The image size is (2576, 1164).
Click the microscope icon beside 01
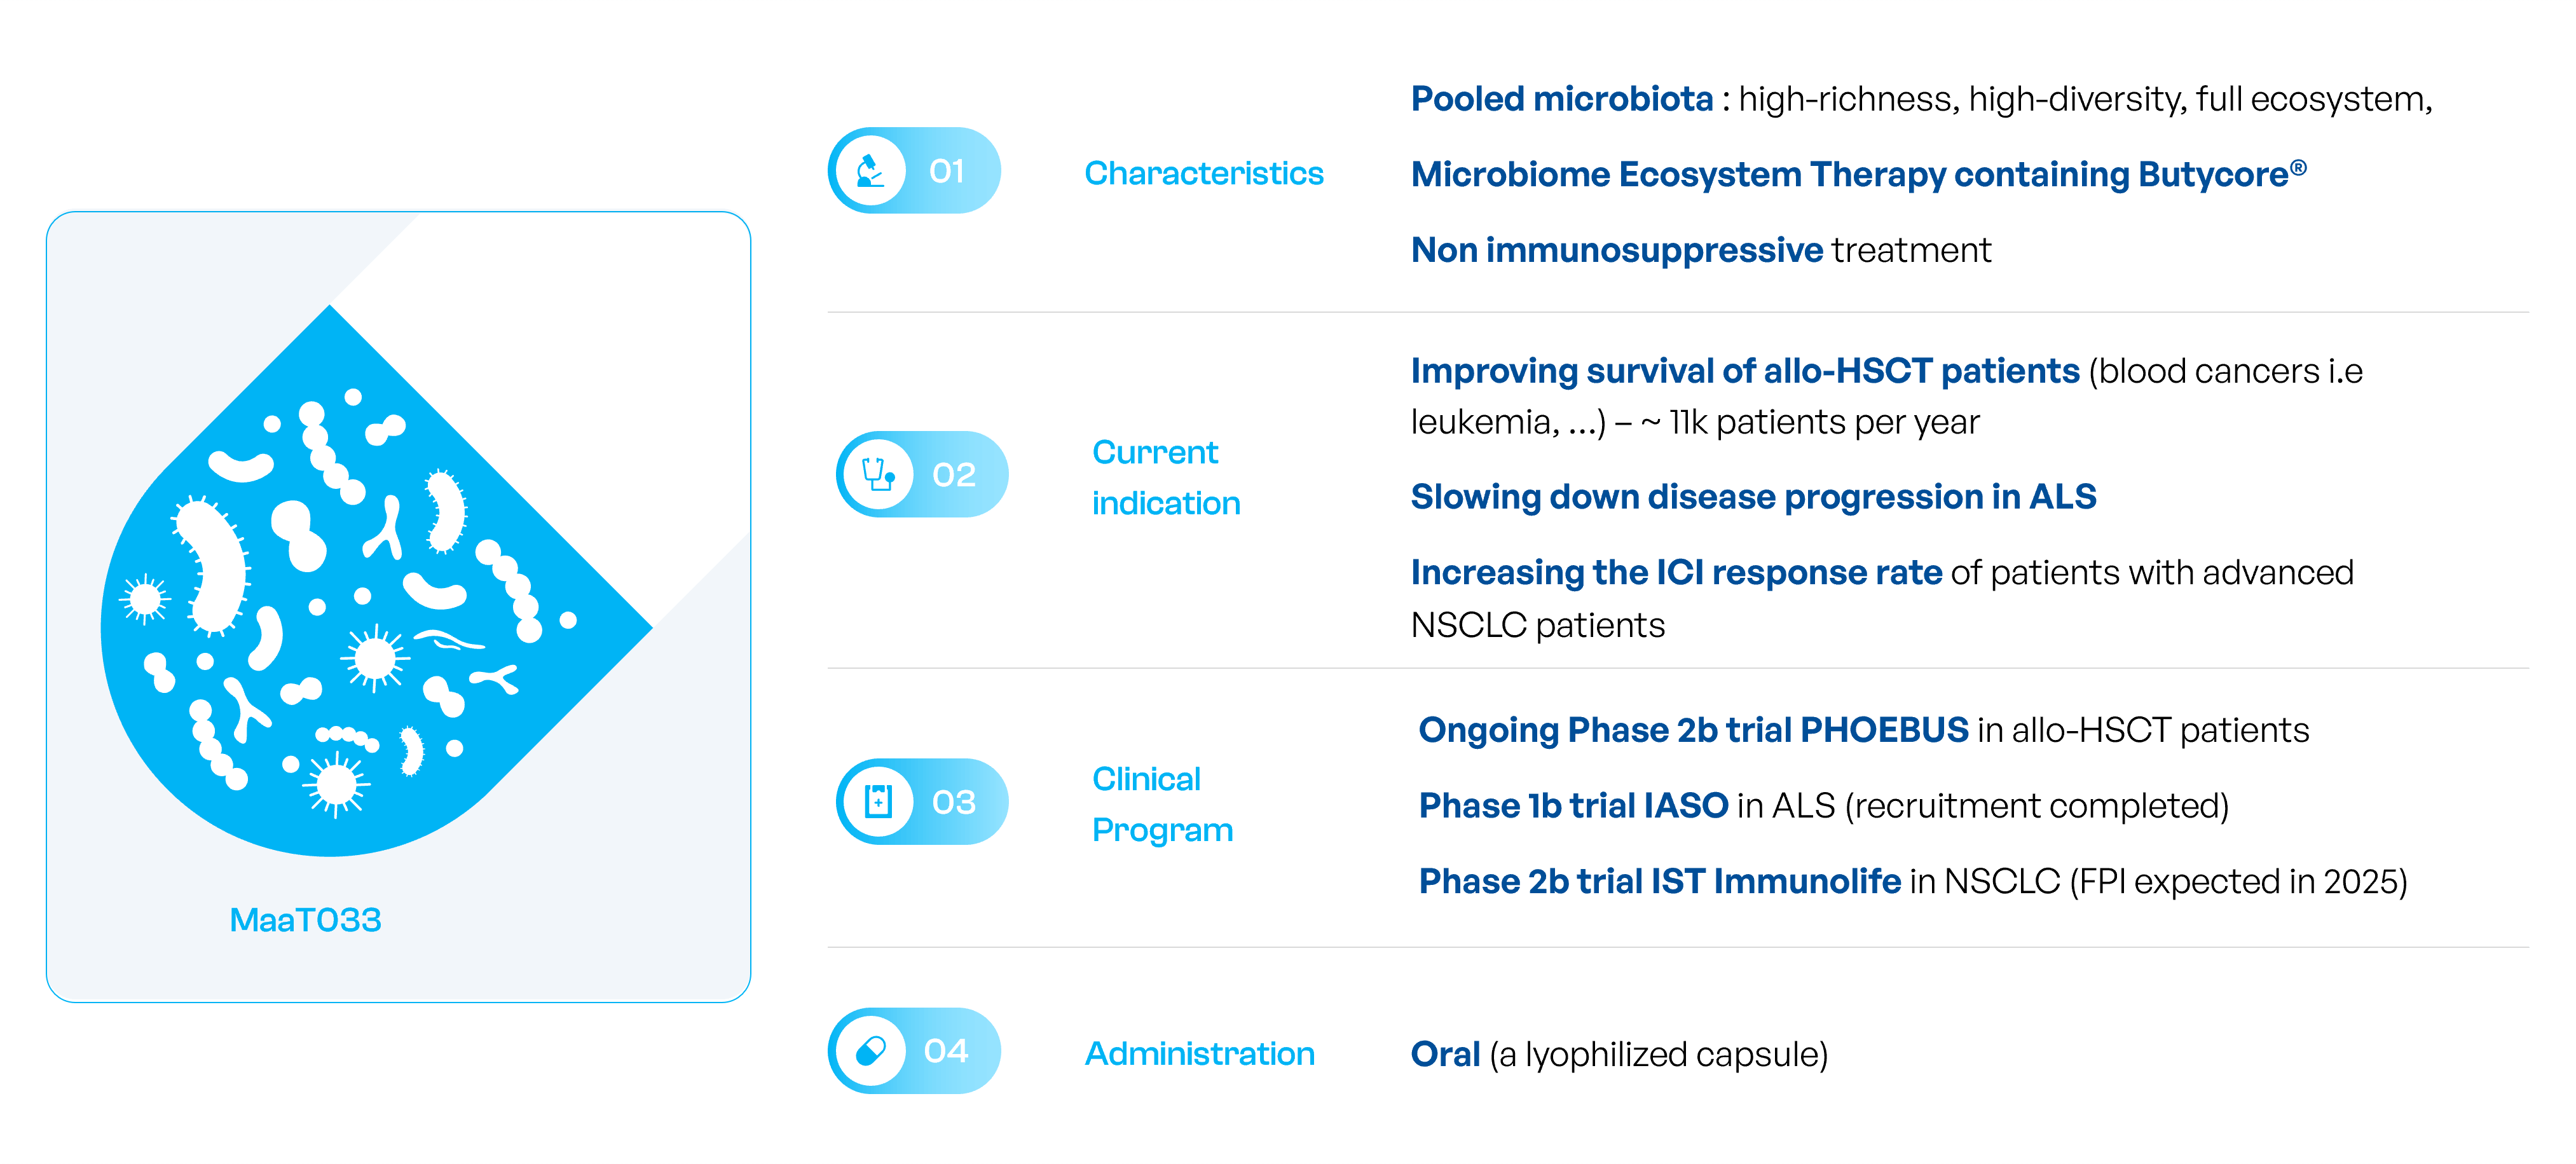(x=870, y=171)
